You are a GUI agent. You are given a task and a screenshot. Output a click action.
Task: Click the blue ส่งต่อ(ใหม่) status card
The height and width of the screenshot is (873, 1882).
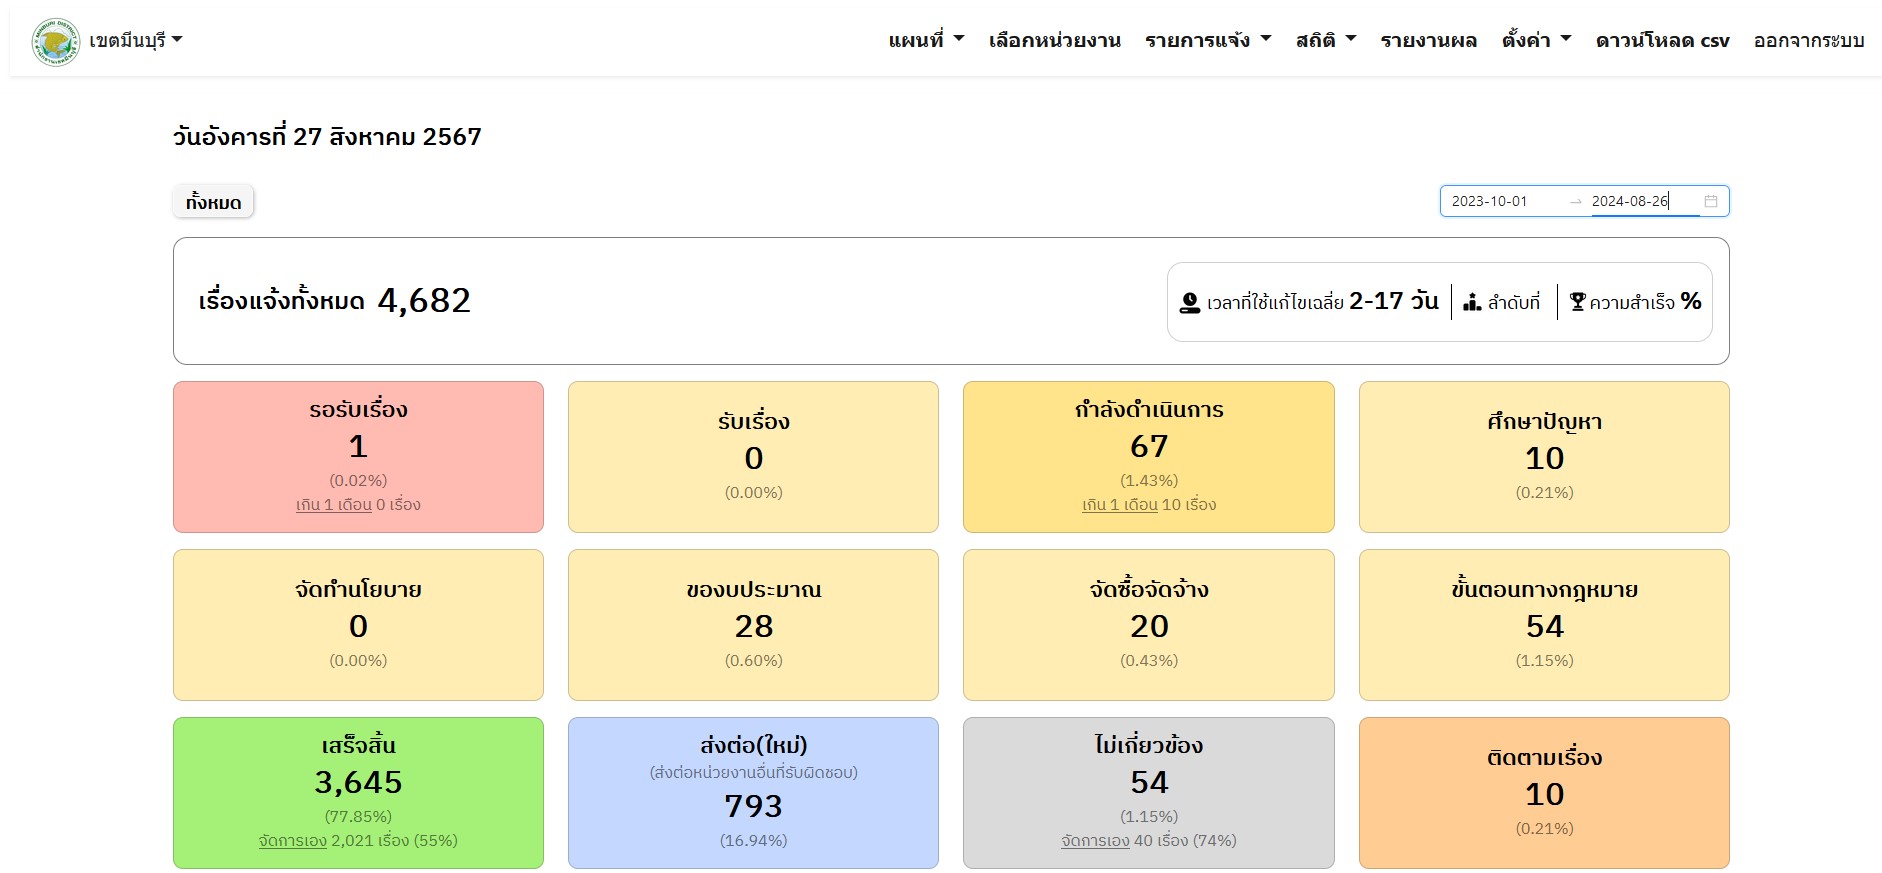click(753, 792)
